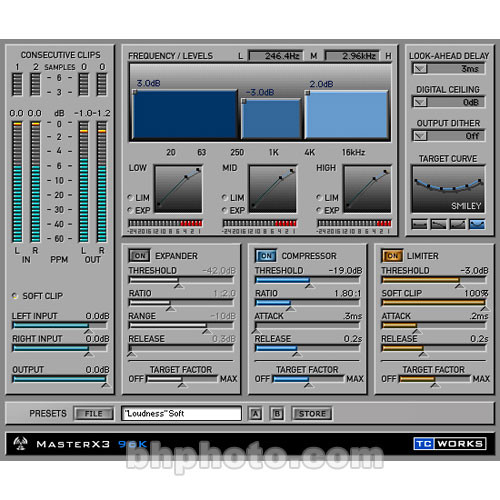This screenshot has height=500, width=500.
Task: Click the Smiley target curve display
Action: (x=448, y=189)
